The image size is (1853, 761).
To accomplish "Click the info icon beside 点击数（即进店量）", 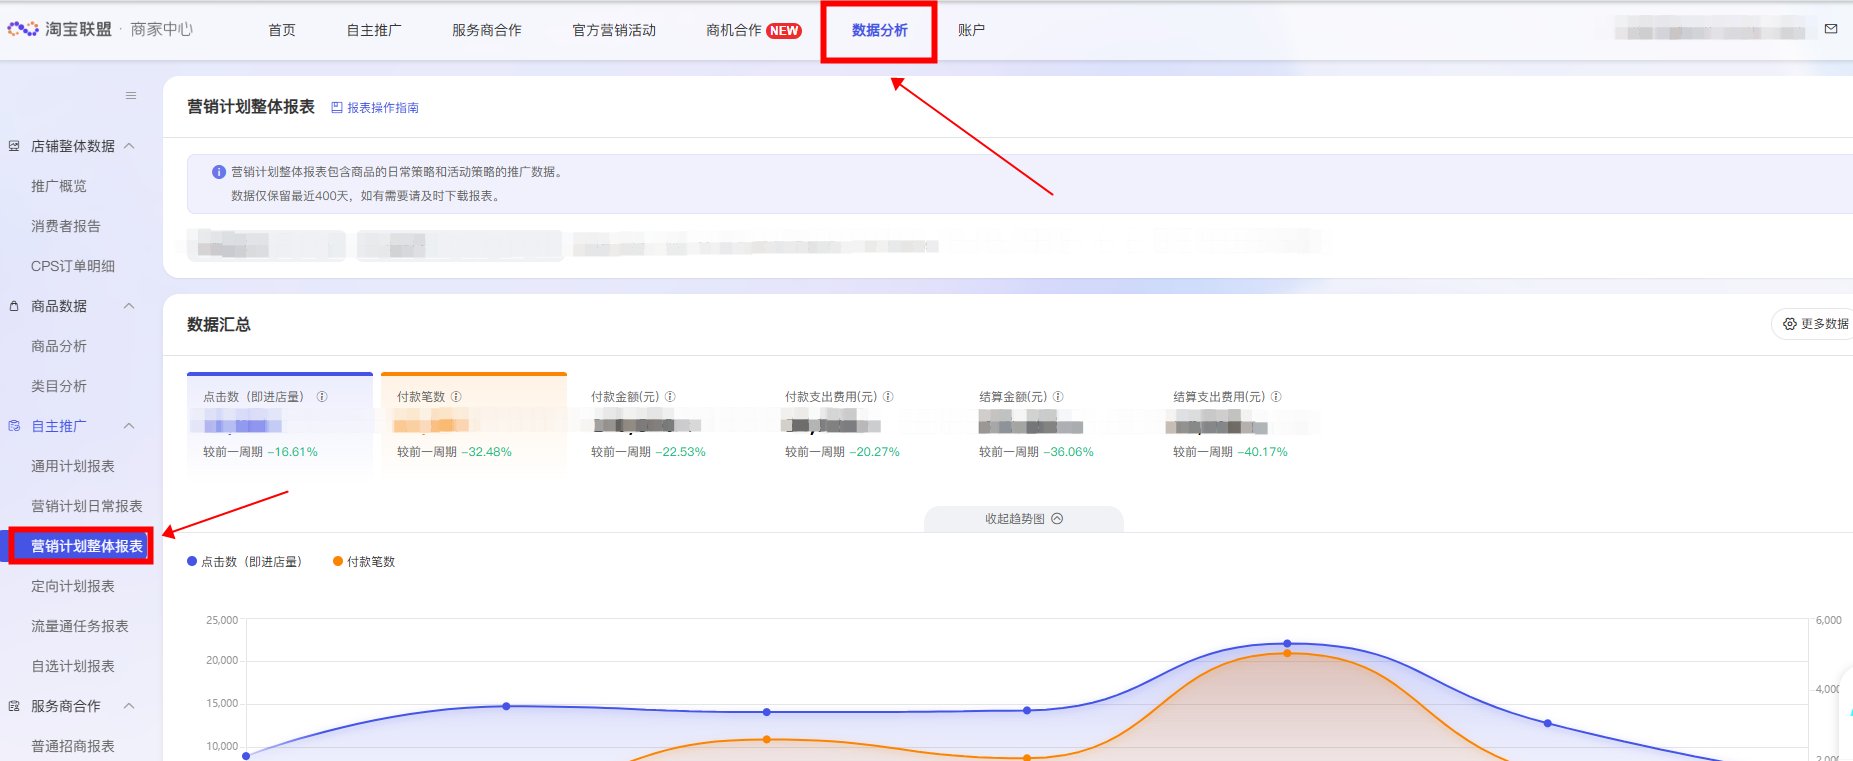I will click(322, 397).
